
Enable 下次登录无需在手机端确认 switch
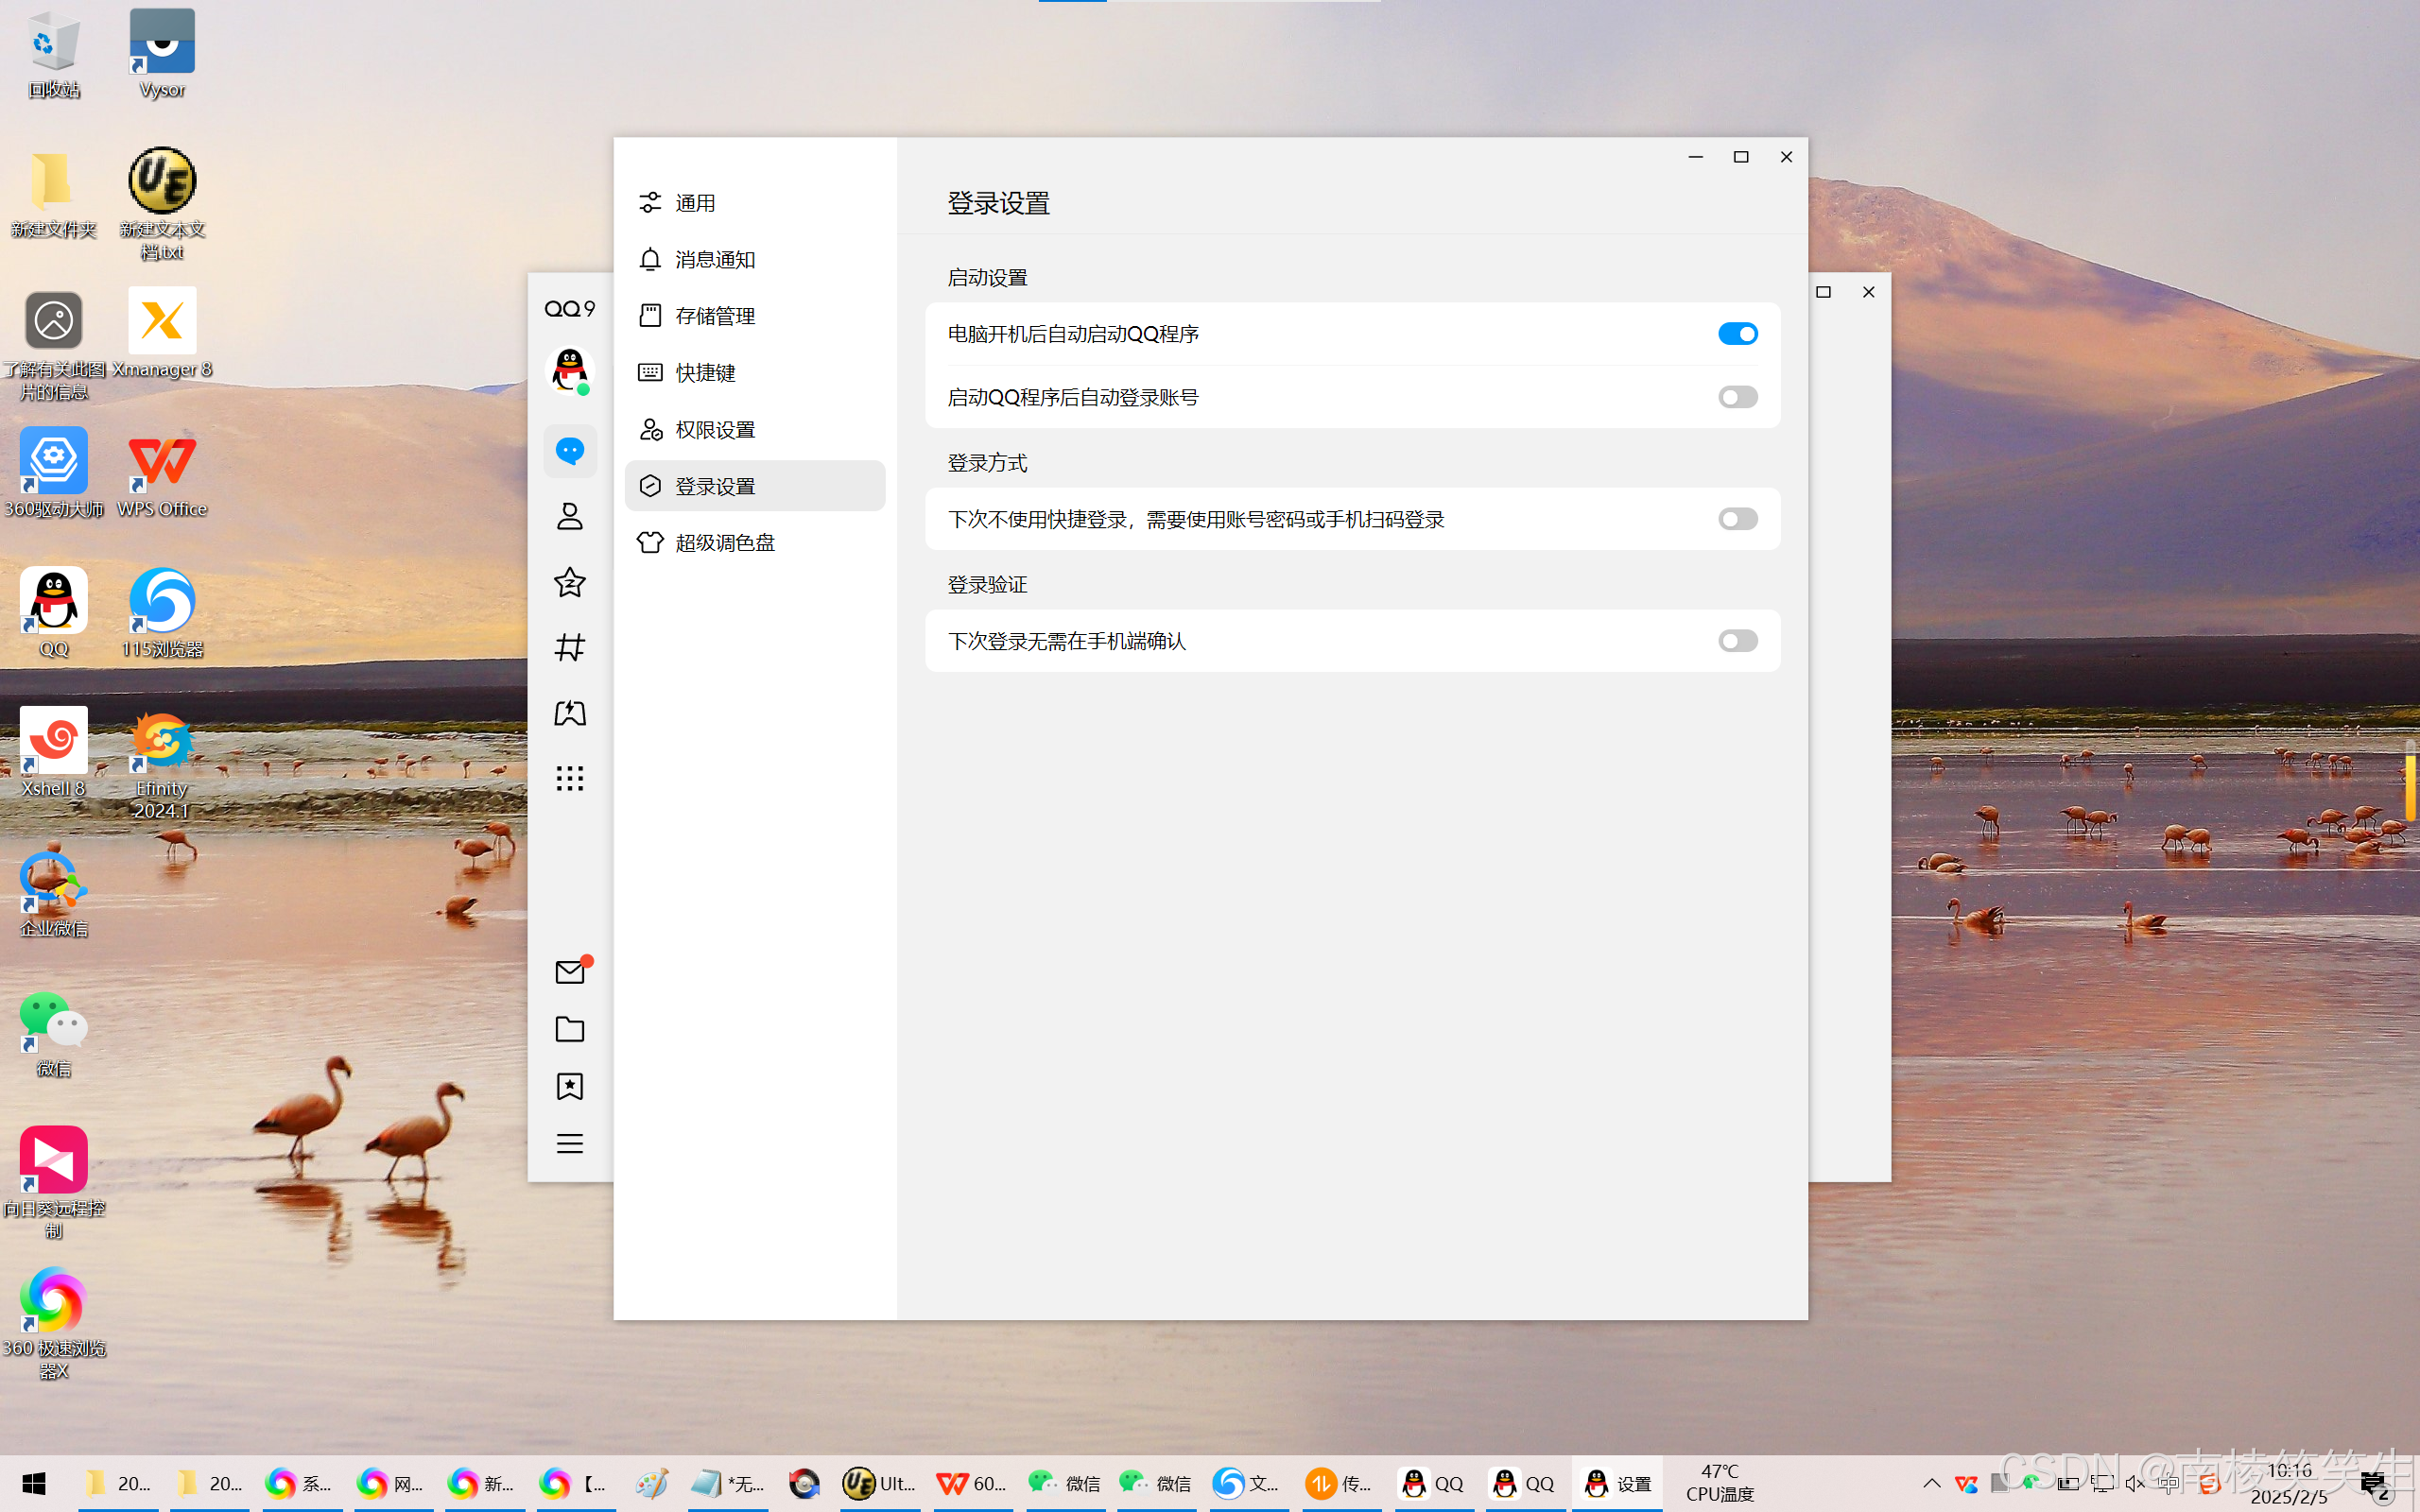1737,641
